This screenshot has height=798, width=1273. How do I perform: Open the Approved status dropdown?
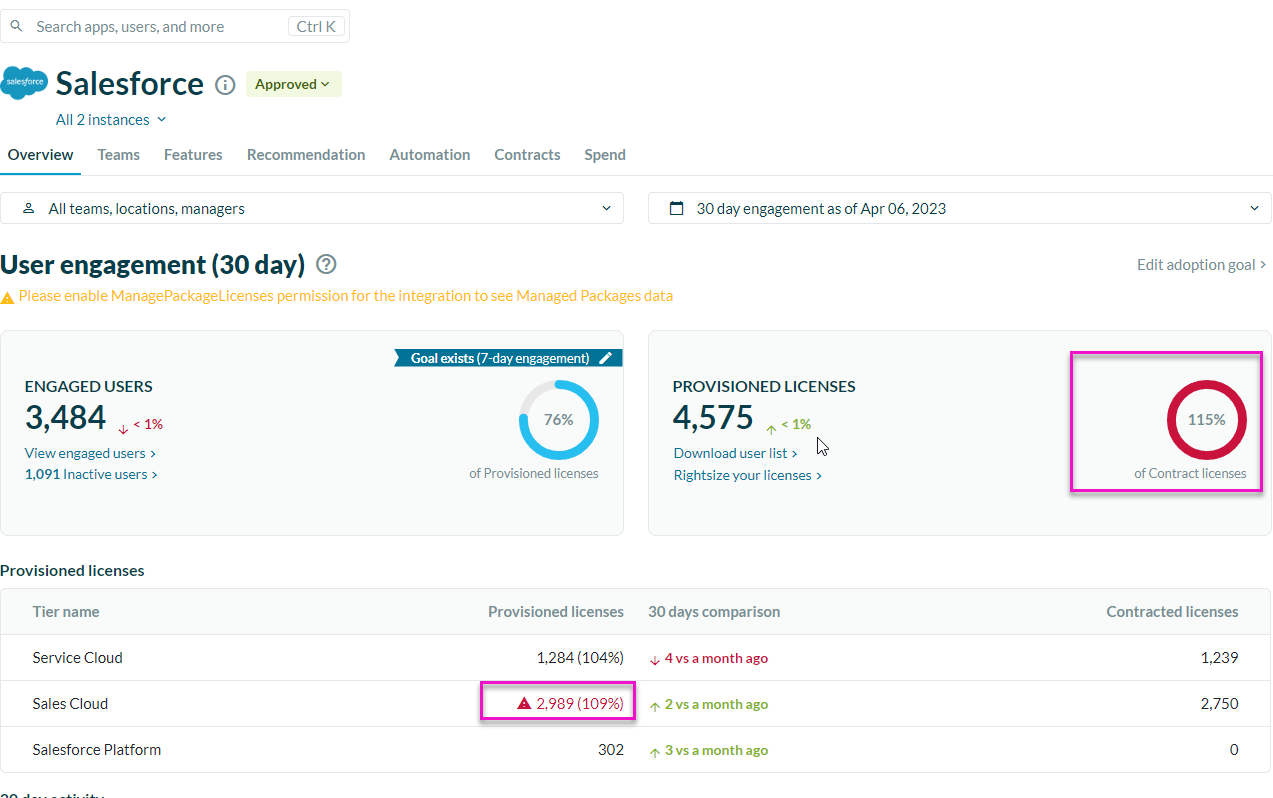click(x=293, y=85)
